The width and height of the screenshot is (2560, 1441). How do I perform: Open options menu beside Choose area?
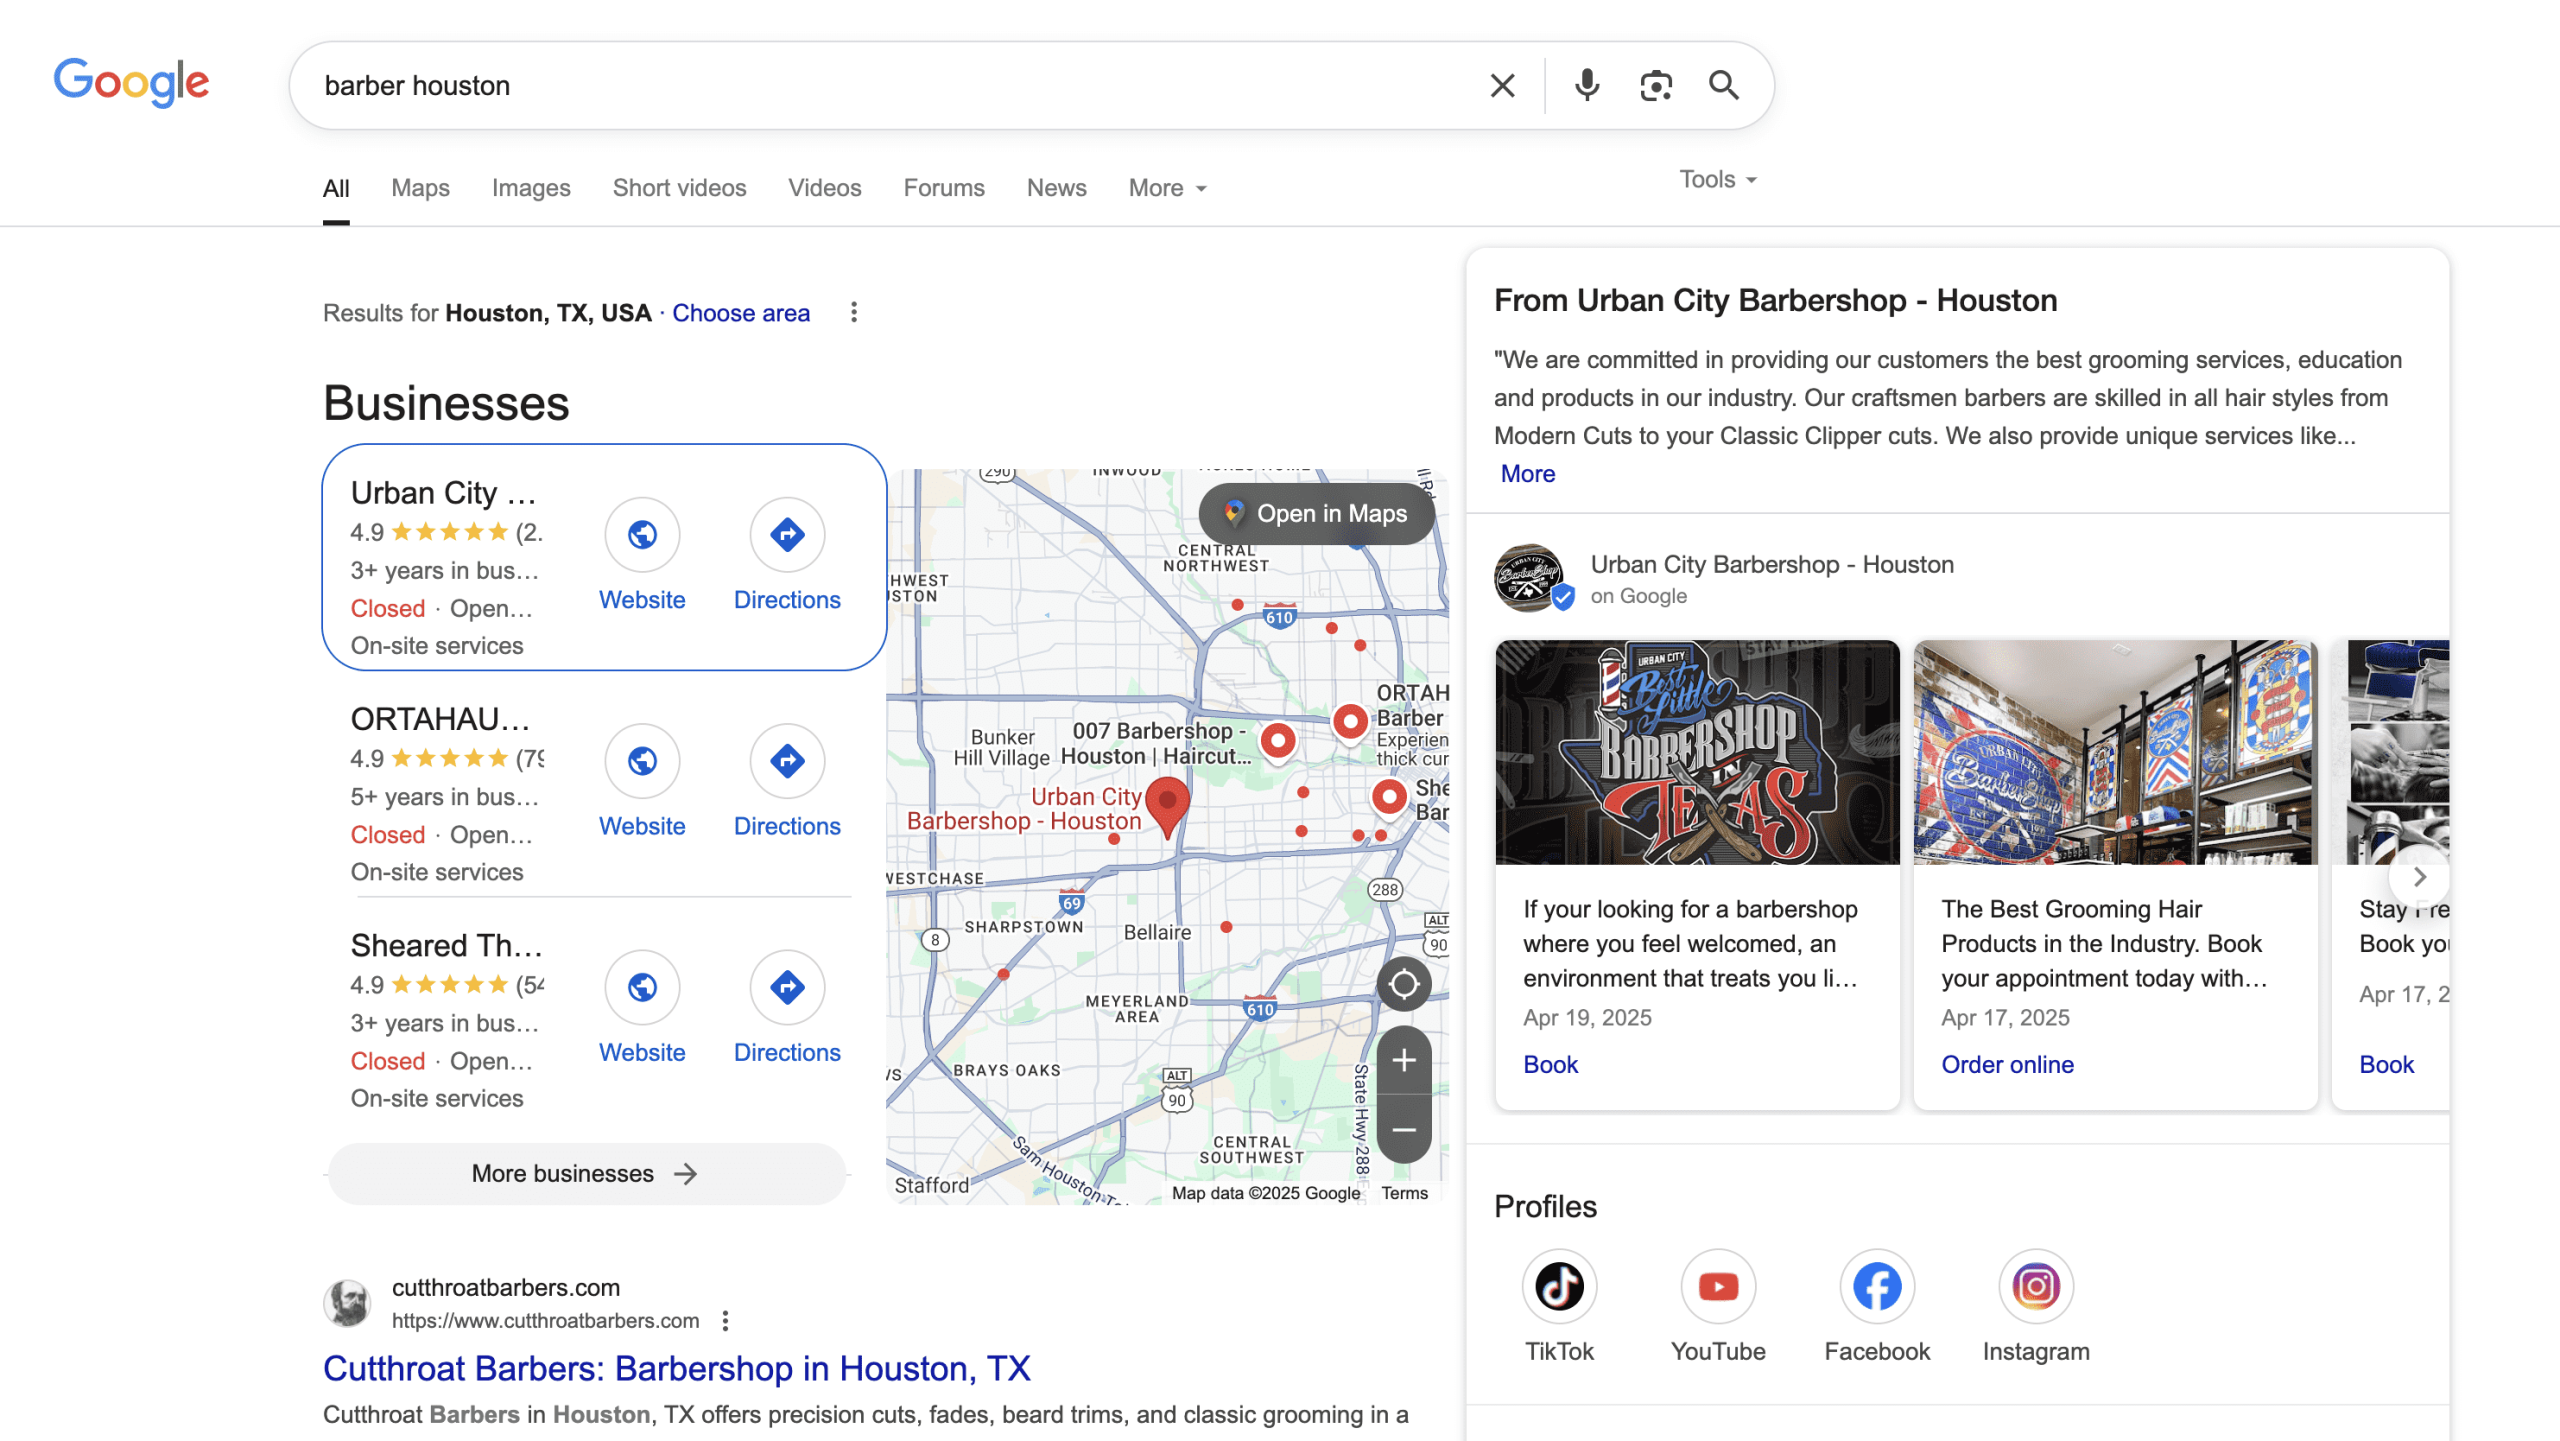point(854,313)
